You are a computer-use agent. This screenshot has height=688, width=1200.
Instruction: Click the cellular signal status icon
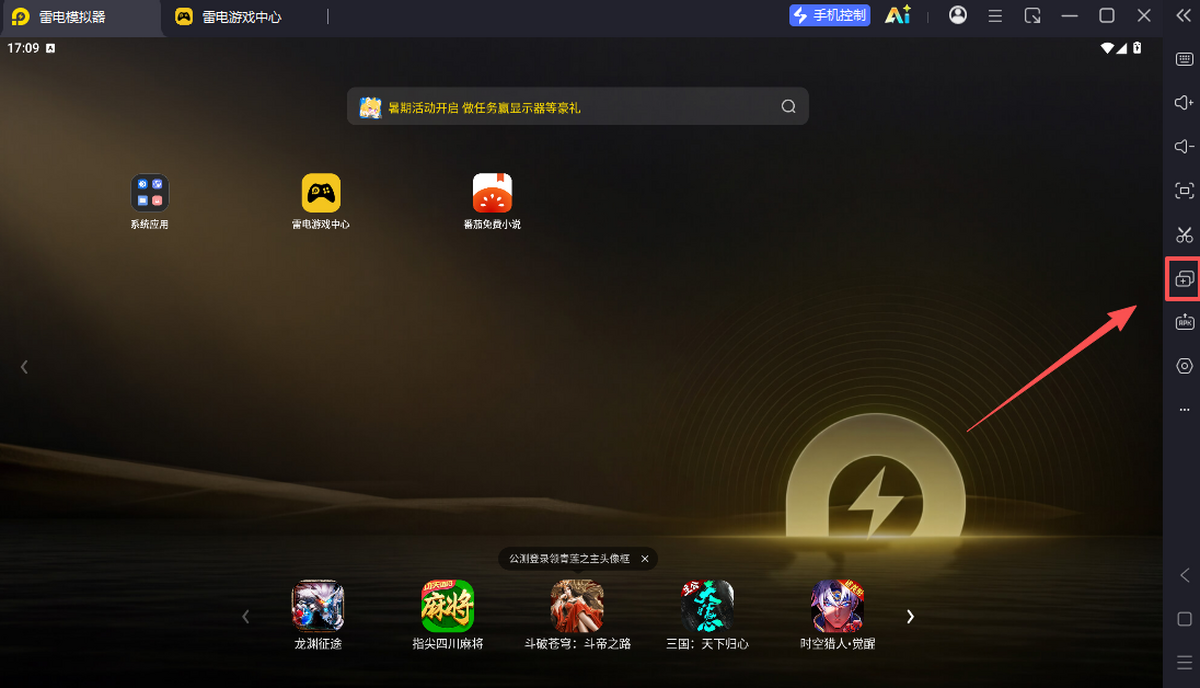1122,48
